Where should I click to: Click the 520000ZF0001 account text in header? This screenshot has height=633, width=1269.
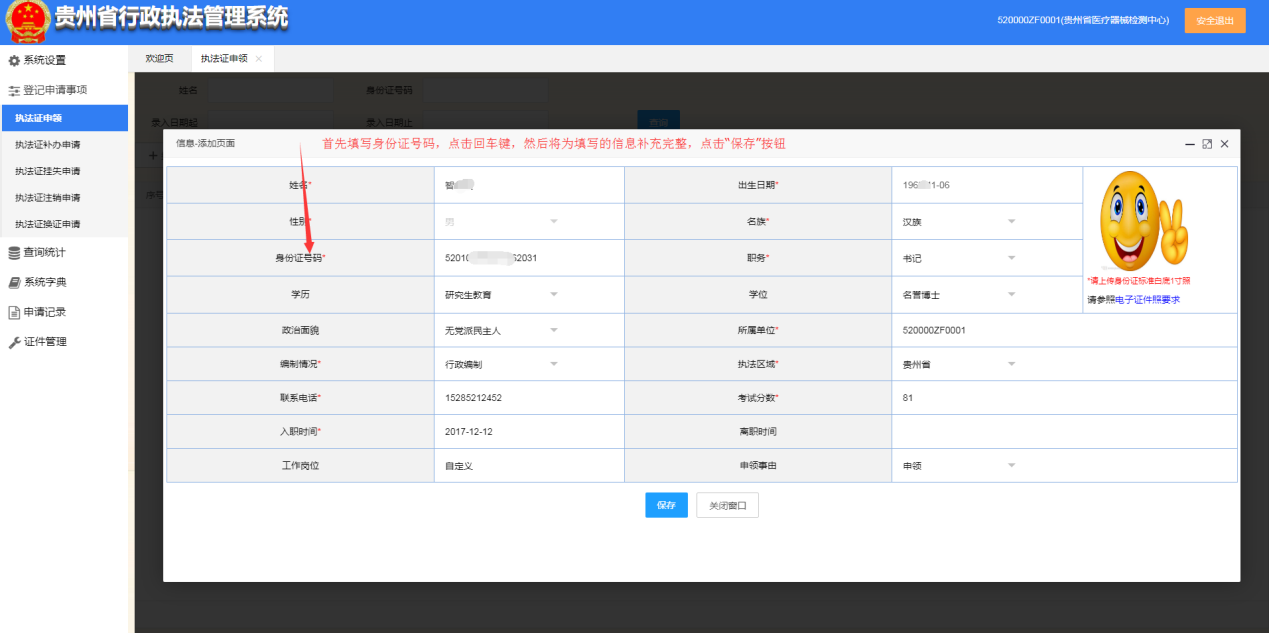1083,20
